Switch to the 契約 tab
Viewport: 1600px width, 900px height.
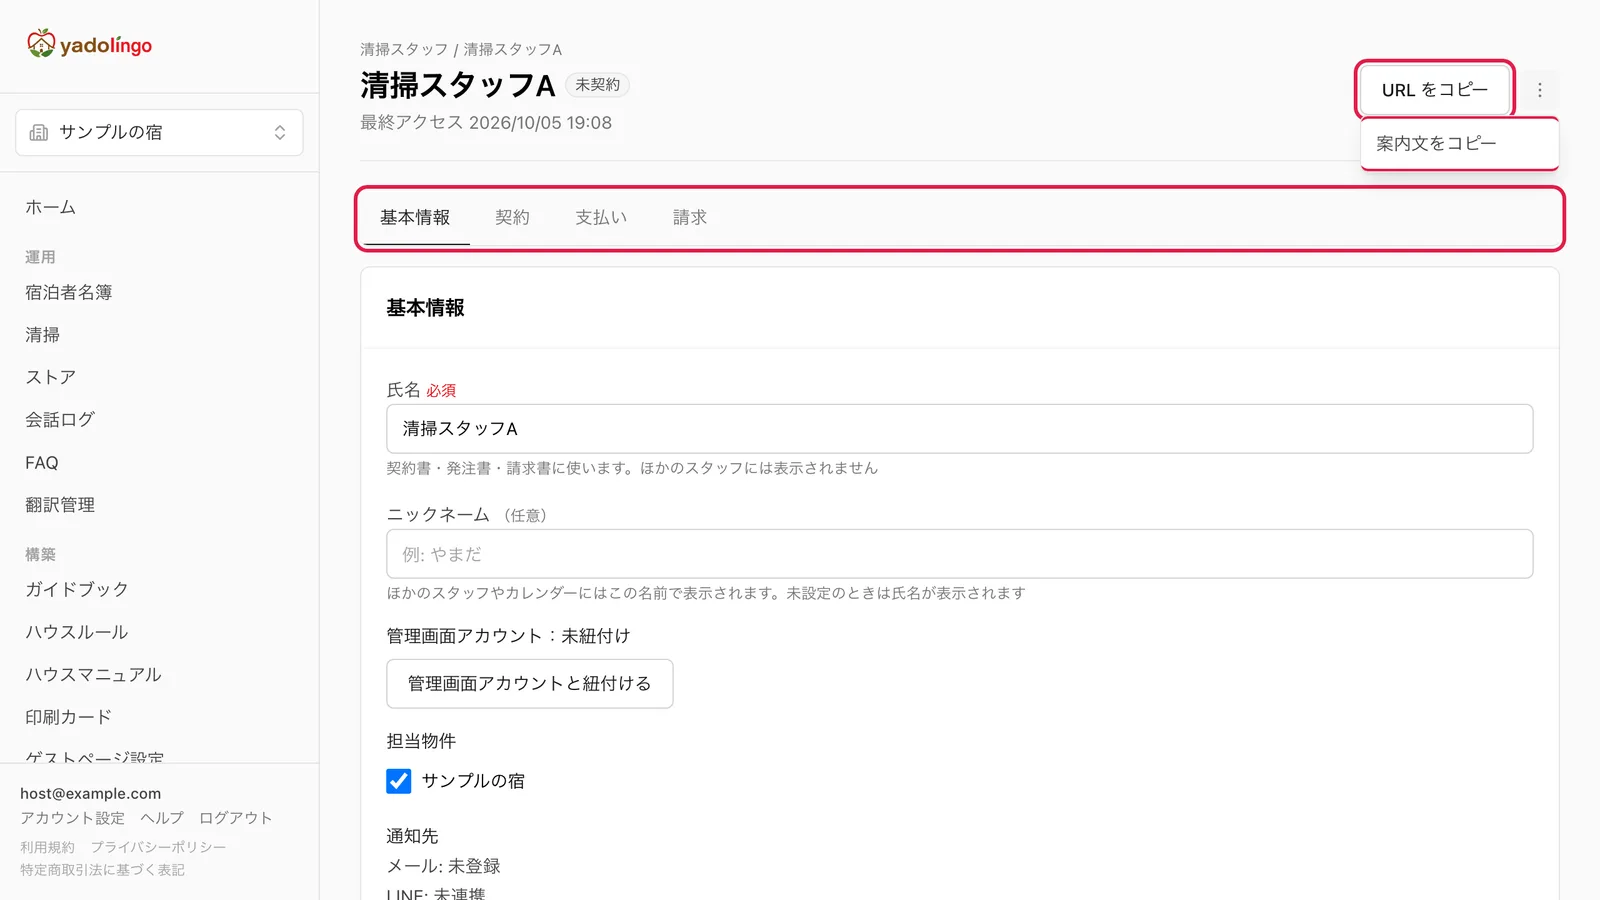512,217
